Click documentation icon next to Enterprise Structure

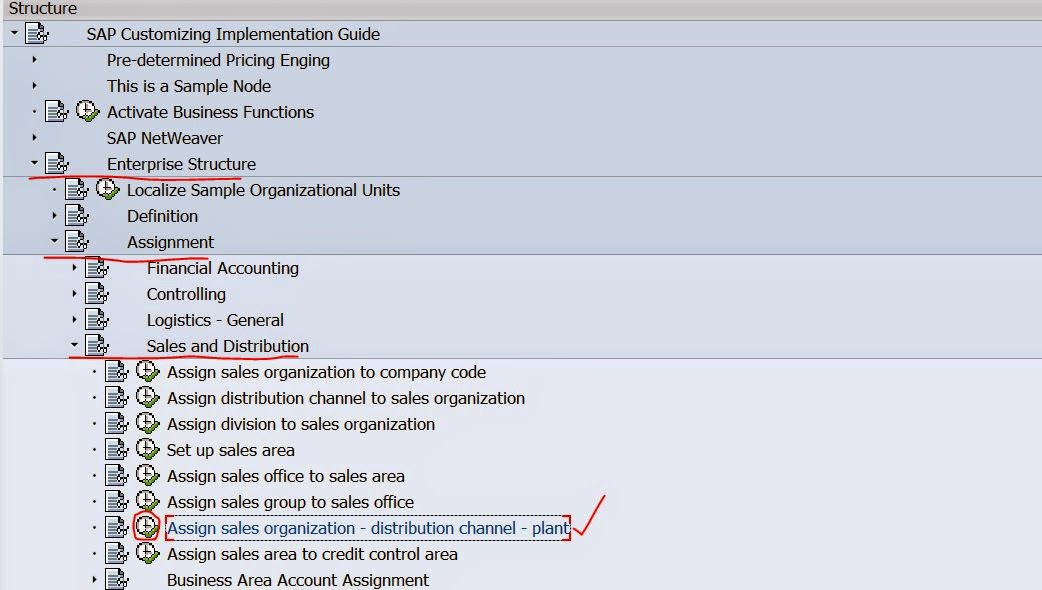click(57, 164)
